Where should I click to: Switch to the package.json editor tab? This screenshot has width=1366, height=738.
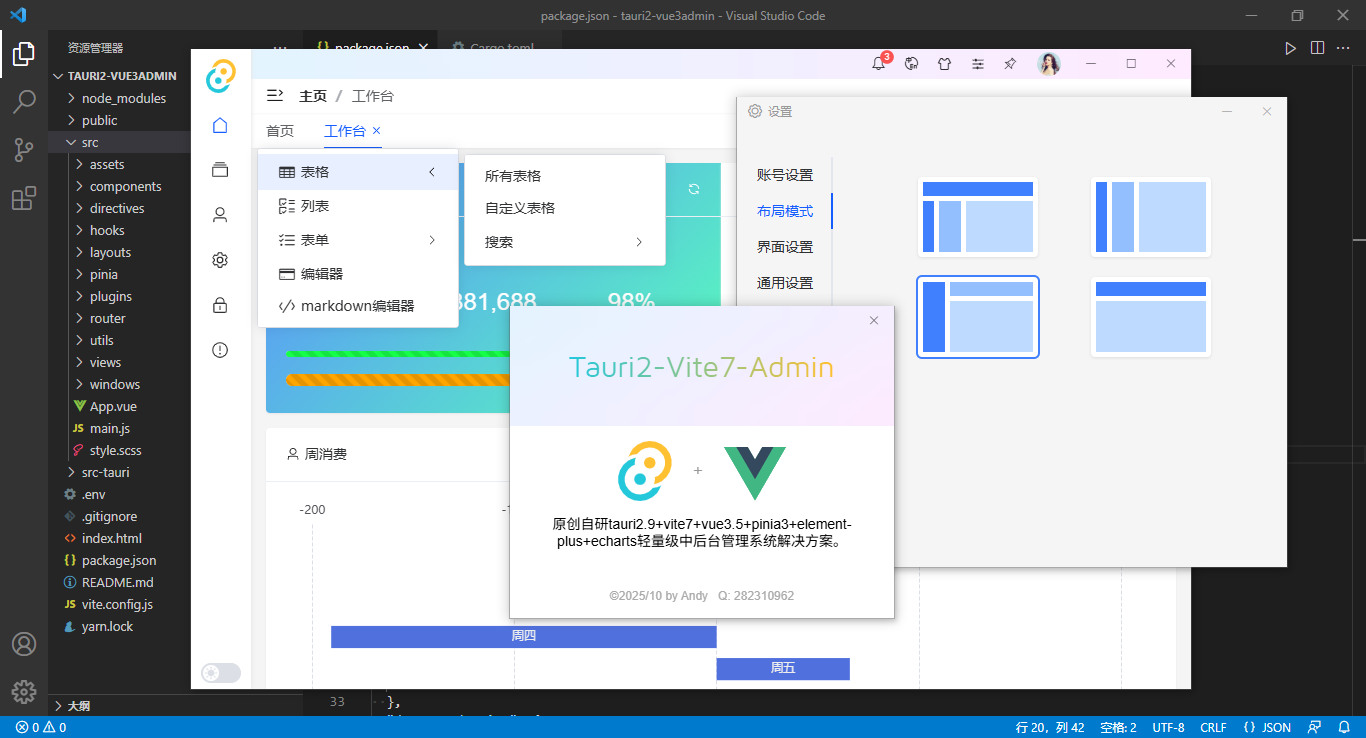coord(372,47)
